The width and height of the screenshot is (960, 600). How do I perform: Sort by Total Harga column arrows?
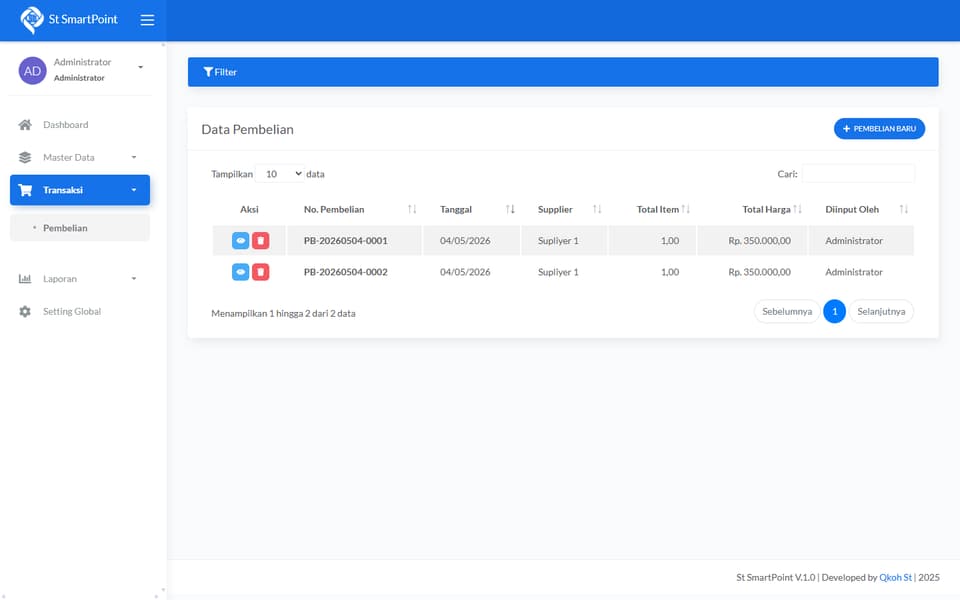(797, 209)
